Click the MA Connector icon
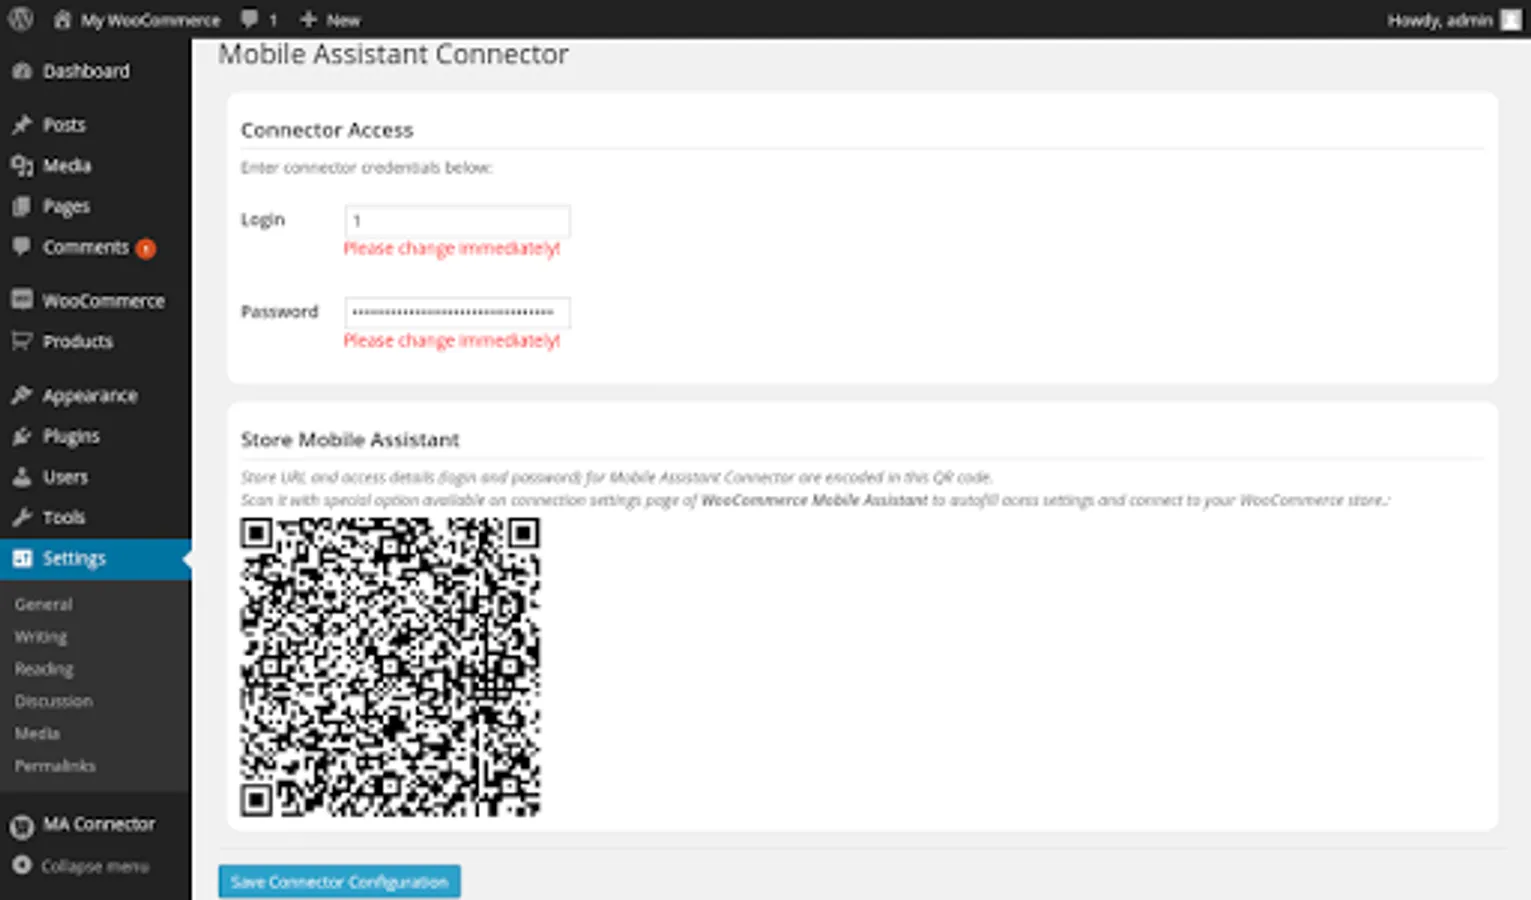 click(x=22, y=825)
